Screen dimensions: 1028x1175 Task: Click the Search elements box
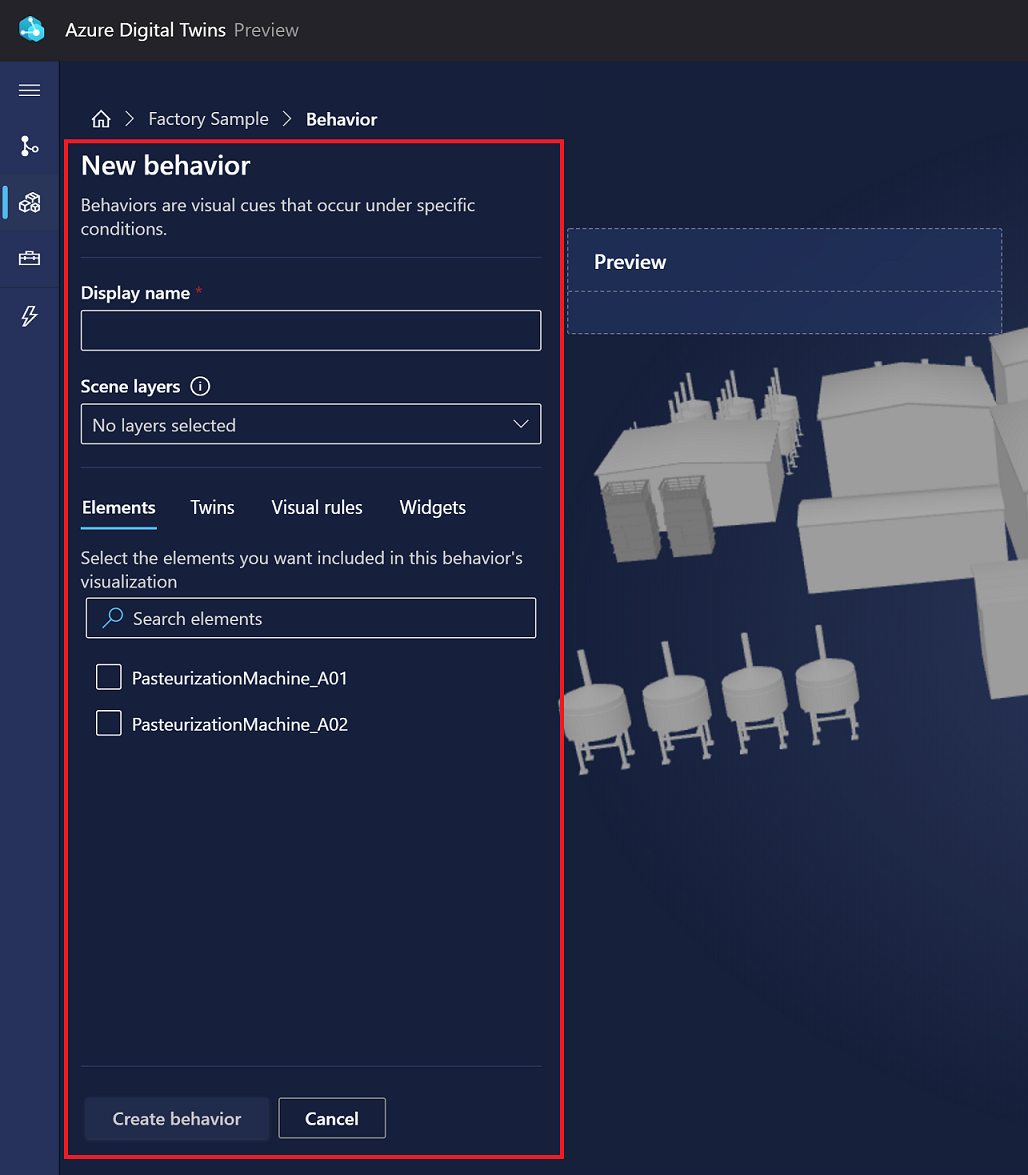(310, 618)
